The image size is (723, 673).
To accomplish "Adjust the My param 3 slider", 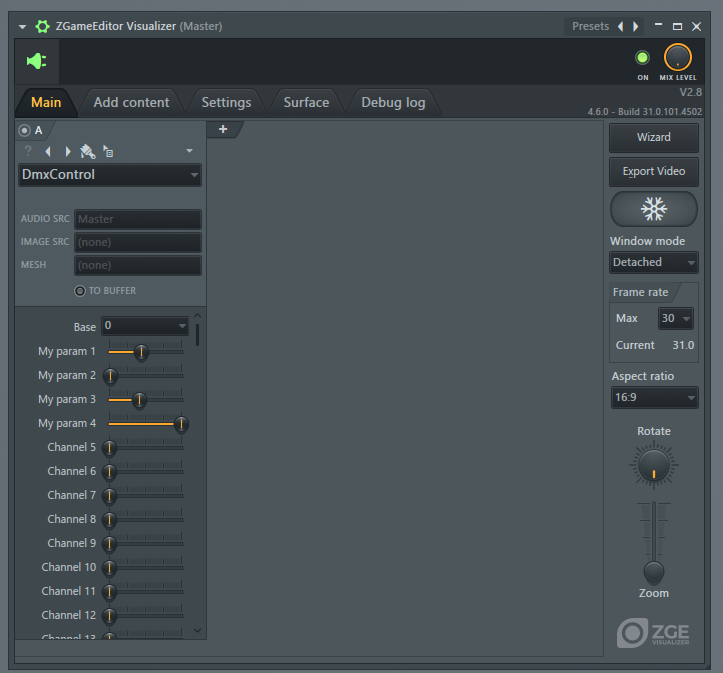I will click(145, 400).
